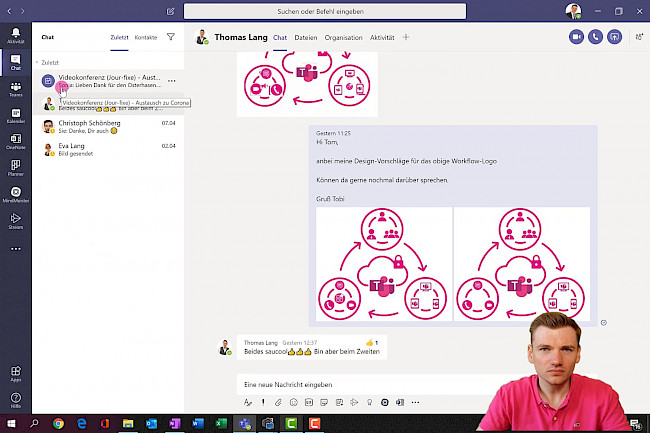Image resolution: width=650 pixels, height=433 pixels.
Task: Open Outlook from the taskbar
Action: tap(151, 423)
